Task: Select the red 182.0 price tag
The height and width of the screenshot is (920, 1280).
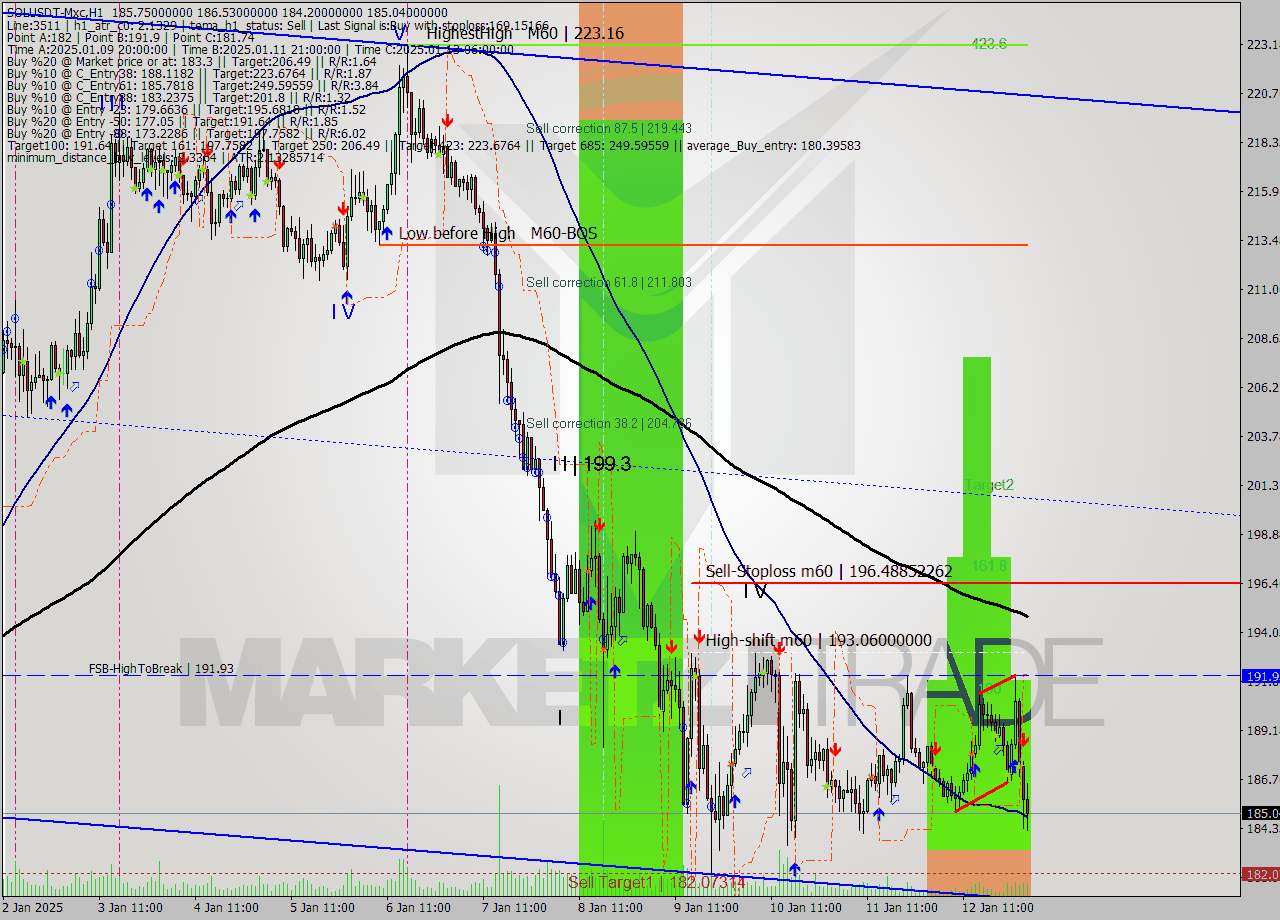Action: tap(1262, 874)
